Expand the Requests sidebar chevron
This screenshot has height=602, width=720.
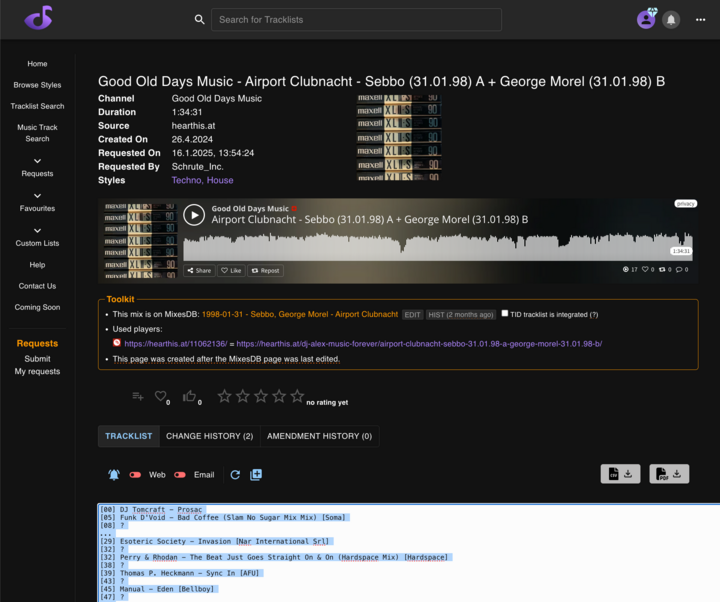(x=37, y=161)
